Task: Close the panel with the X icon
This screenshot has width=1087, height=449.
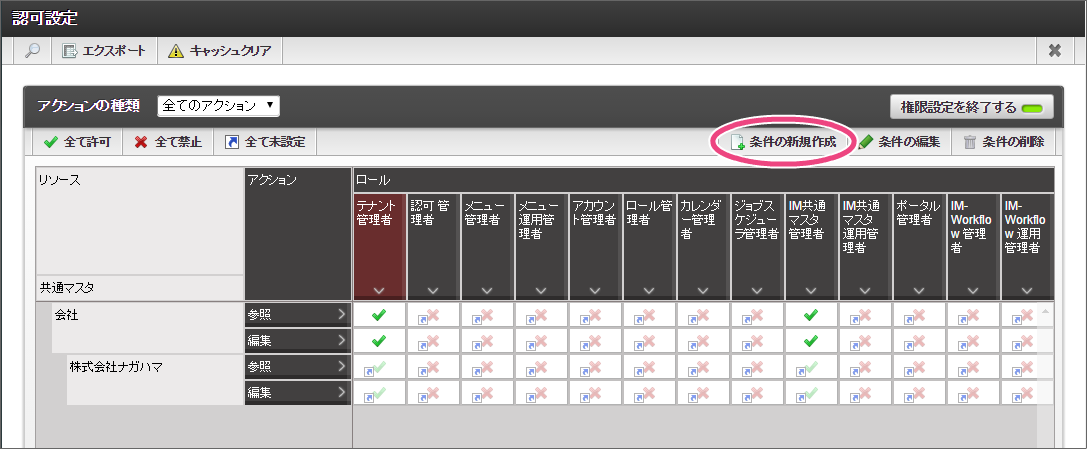Action: coord(1054,51)
